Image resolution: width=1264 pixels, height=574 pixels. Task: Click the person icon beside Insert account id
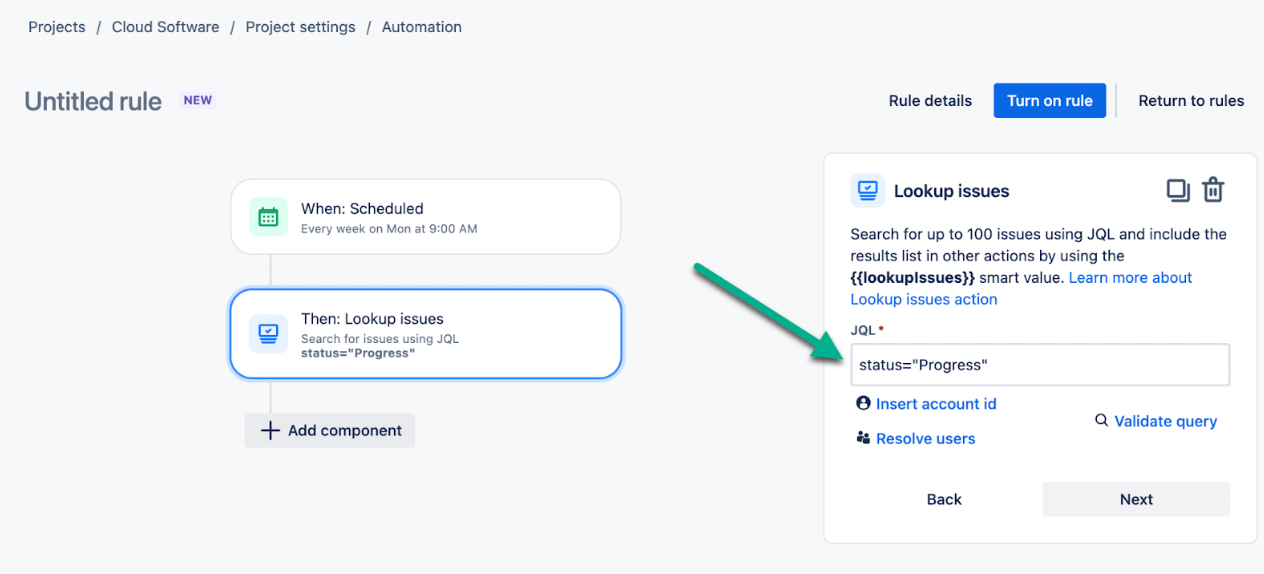click(863, 403)
